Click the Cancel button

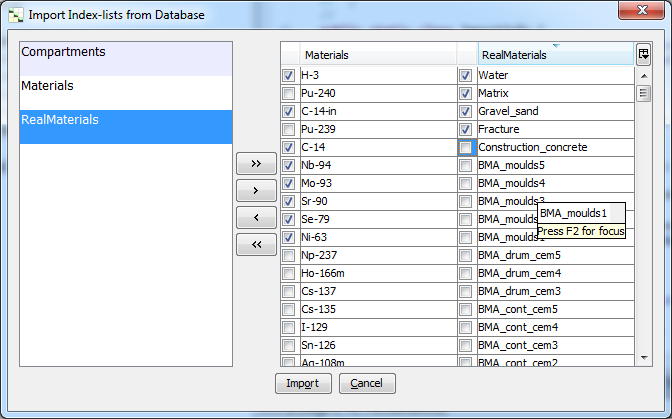367,383
